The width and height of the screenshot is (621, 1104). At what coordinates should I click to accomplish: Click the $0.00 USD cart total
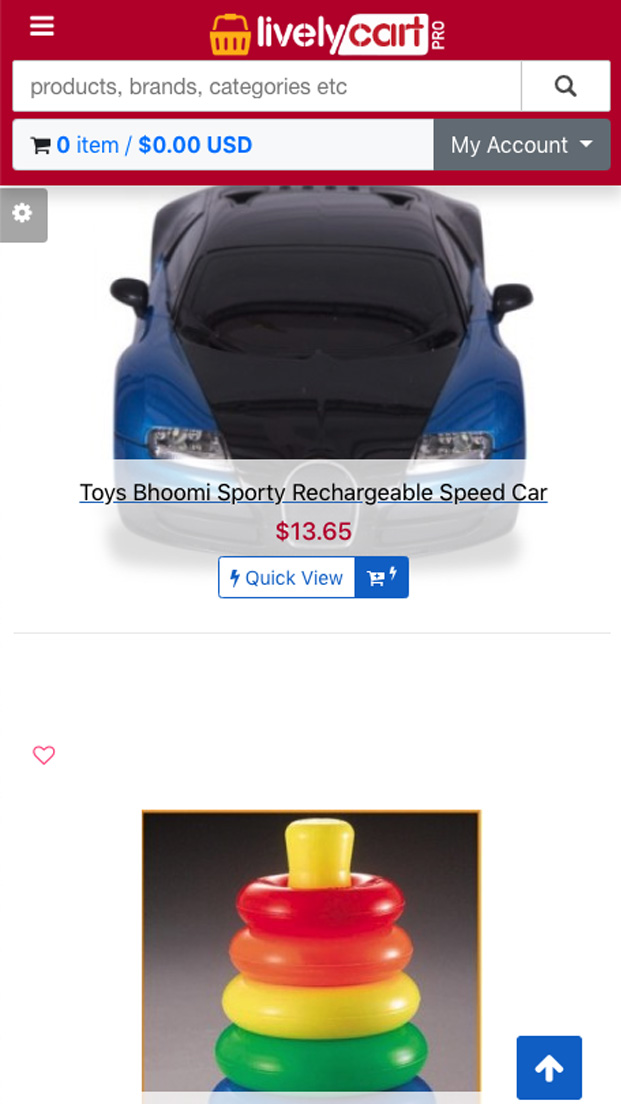195,145
